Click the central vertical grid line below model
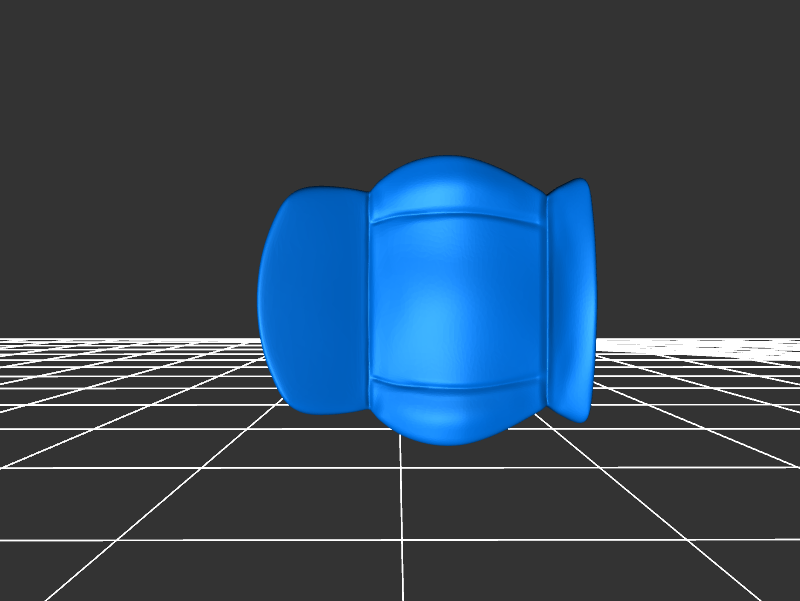 (x=401, y=520)
